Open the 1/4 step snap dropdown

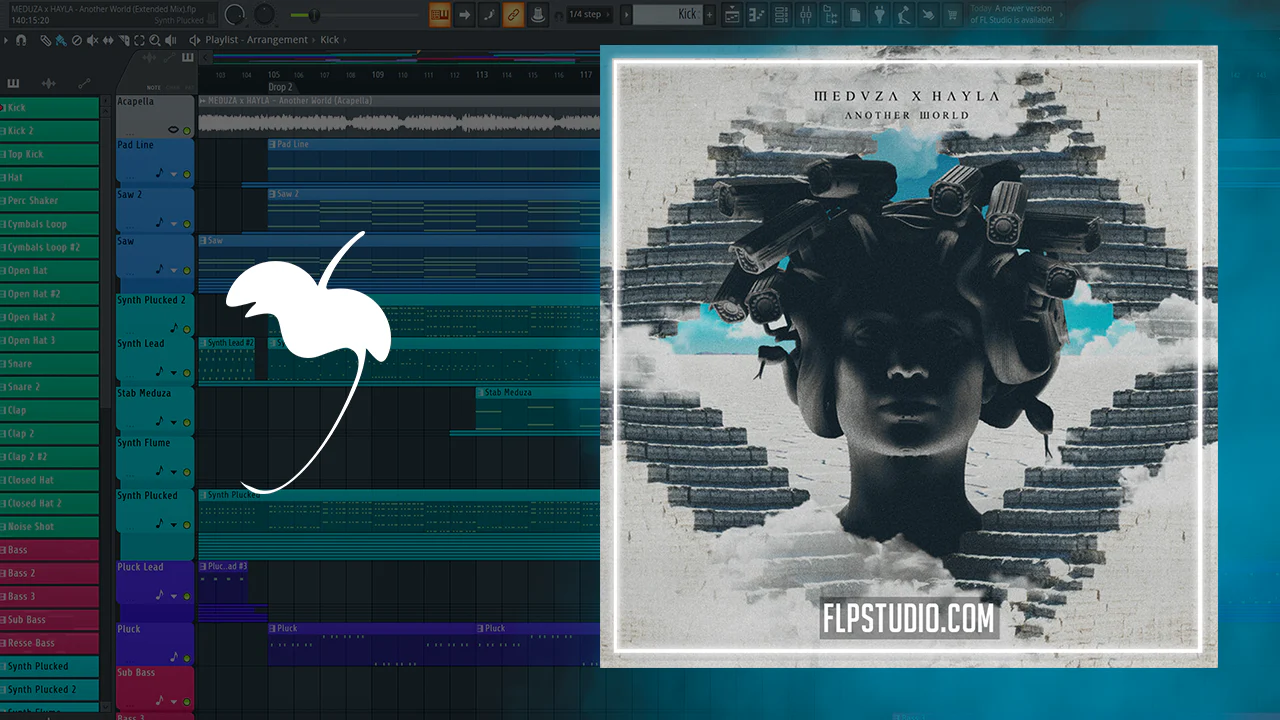(588, 14)
